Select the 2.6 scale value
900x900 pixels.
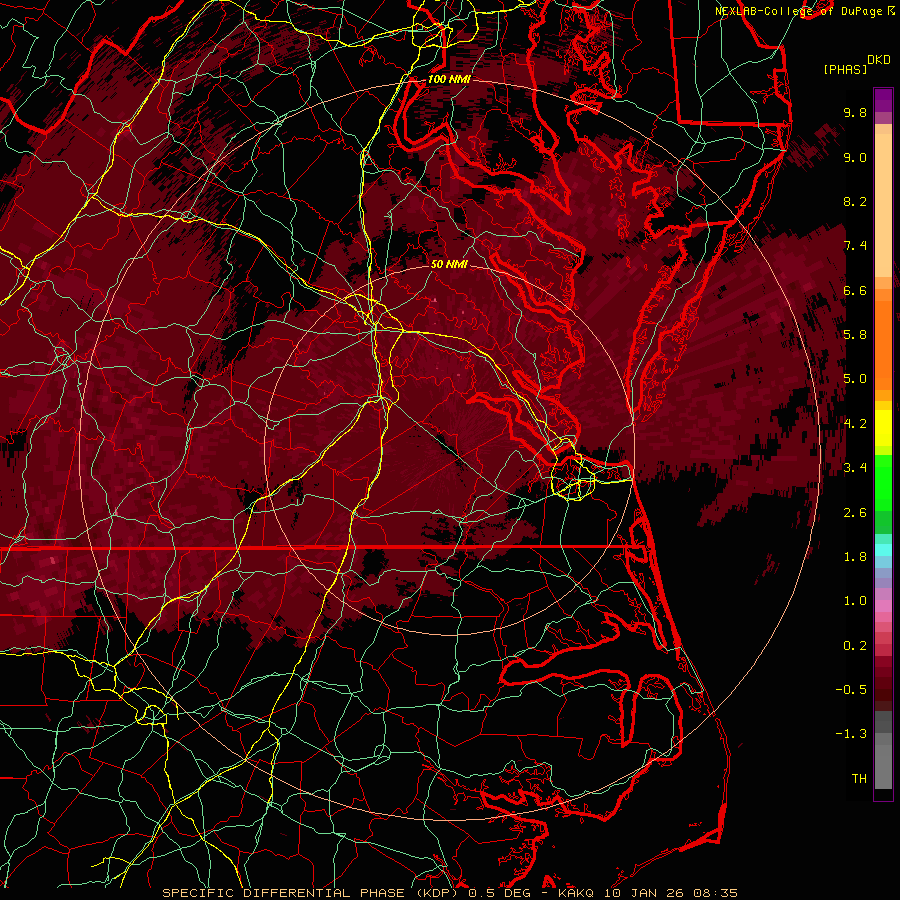(x=855, y=513)
